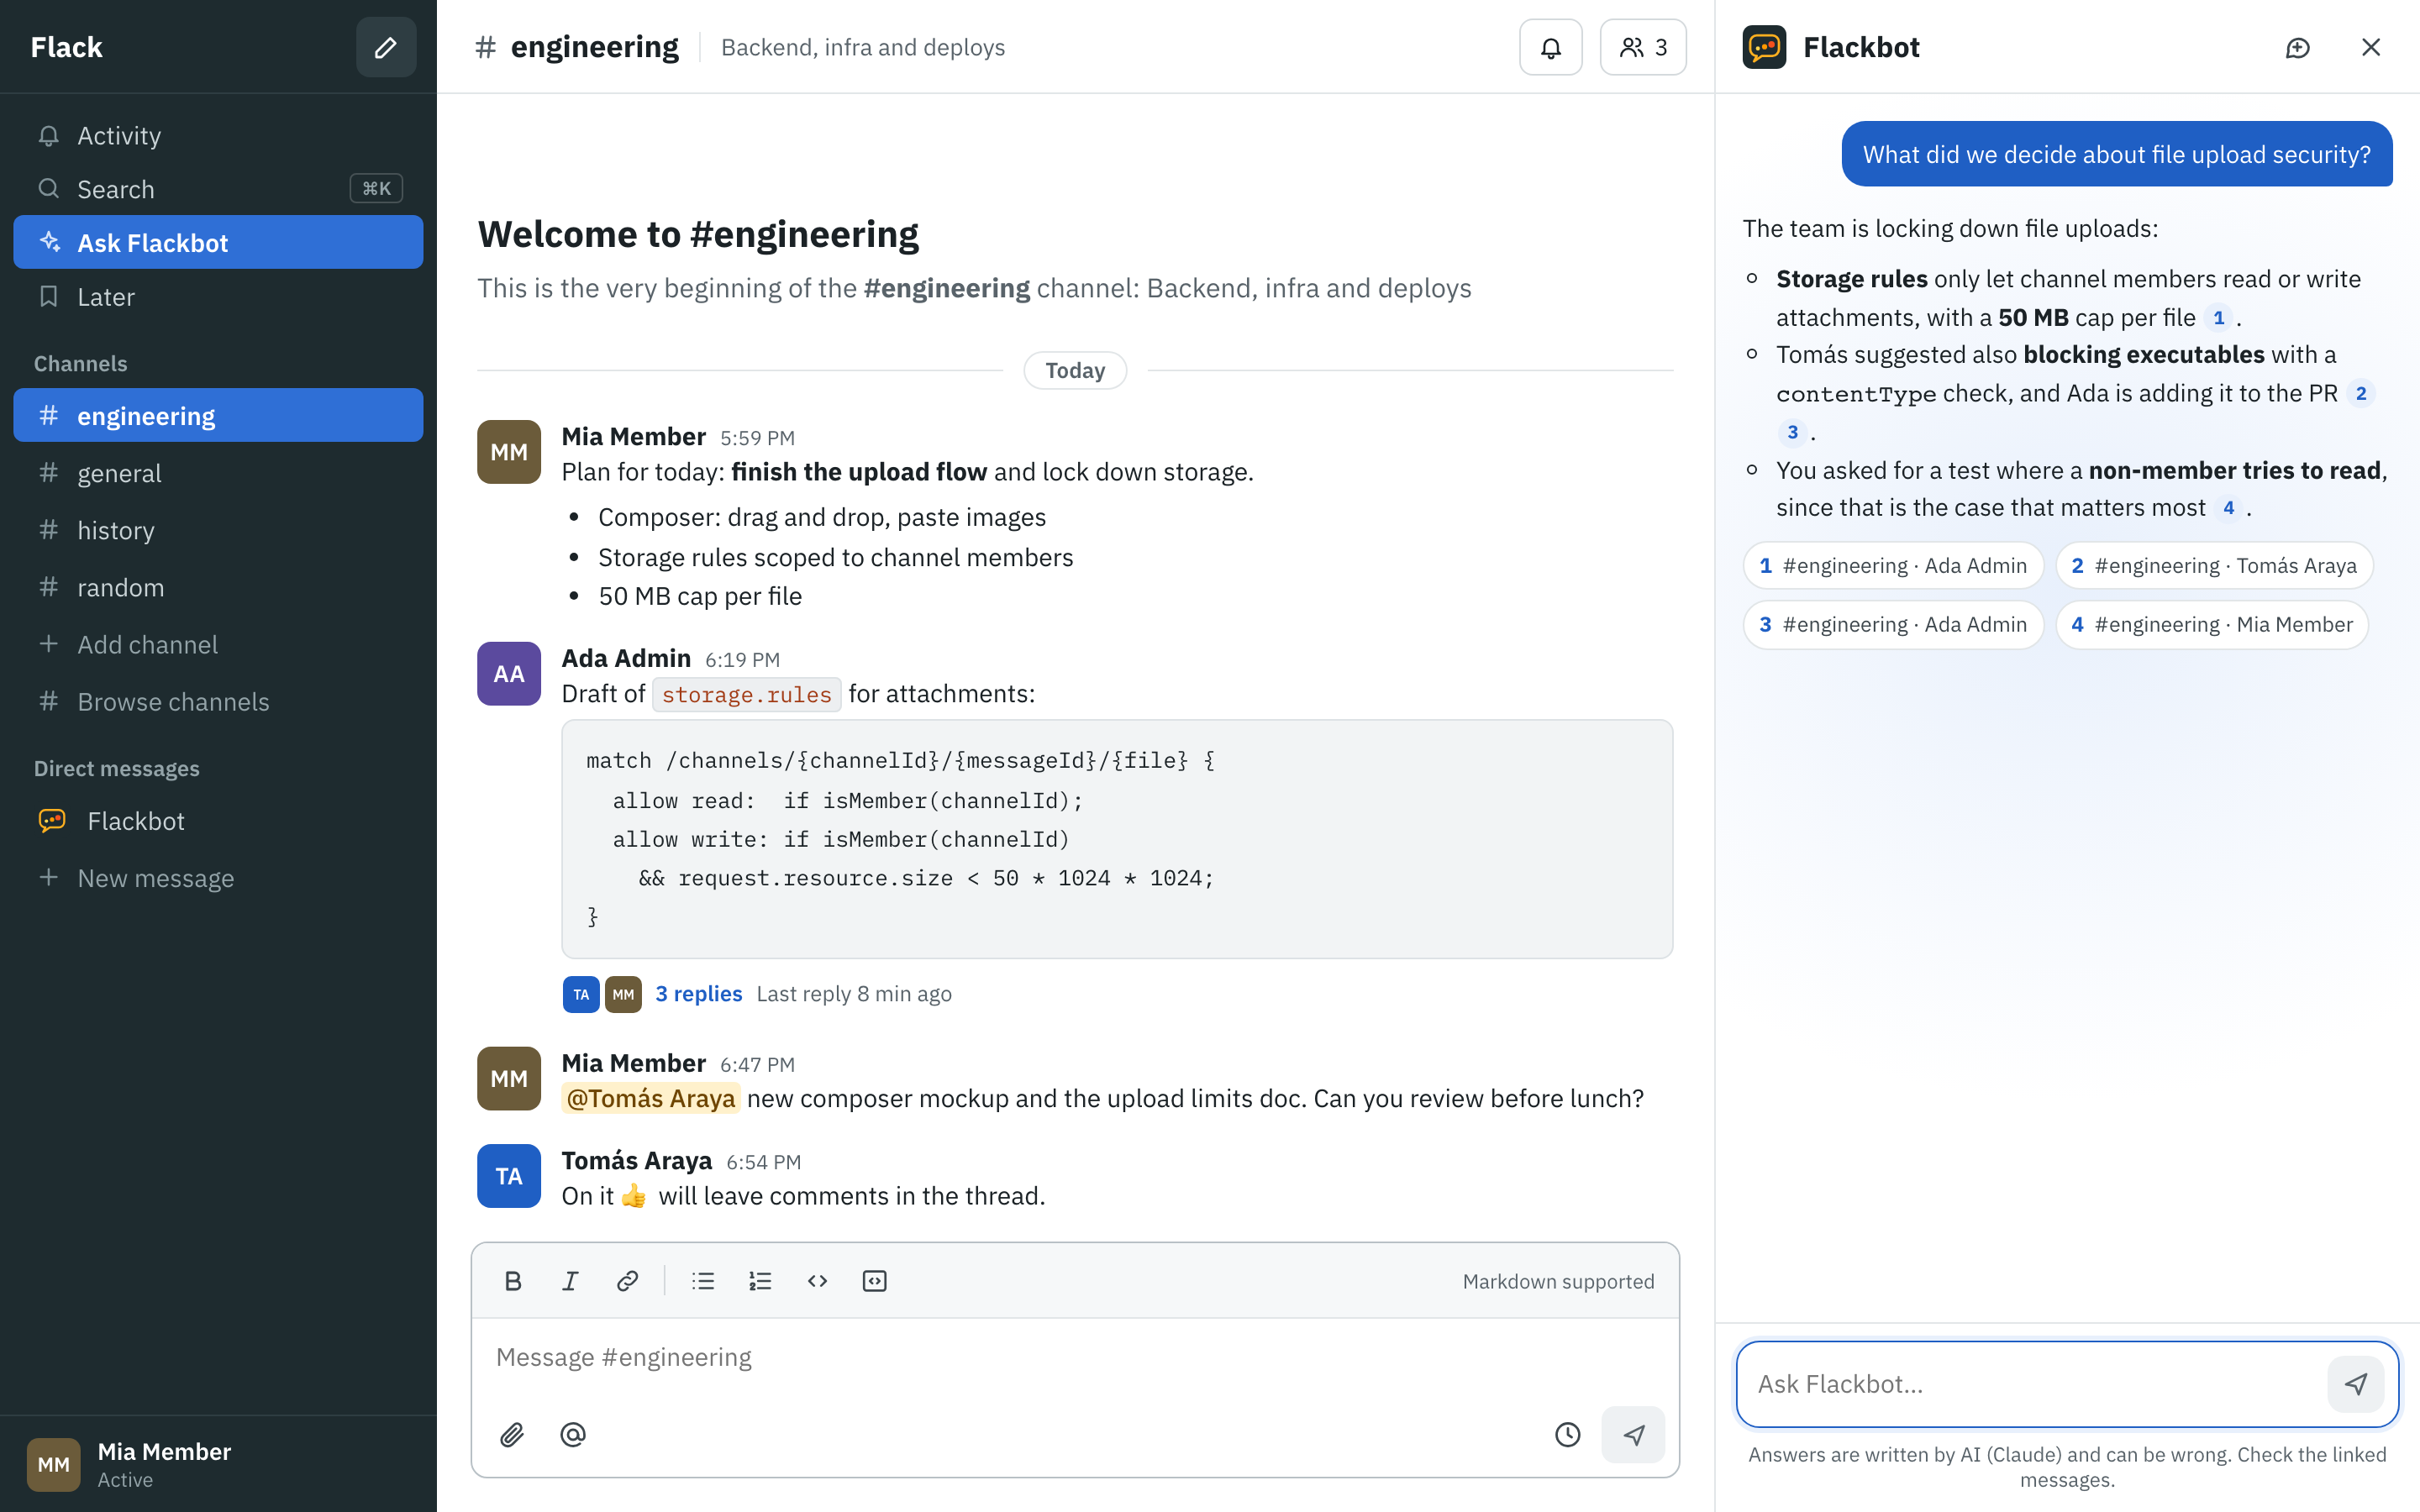Start a new Flackbot chat
The width and height of the screenshot is (2420, 1512).
(2298, 47)
